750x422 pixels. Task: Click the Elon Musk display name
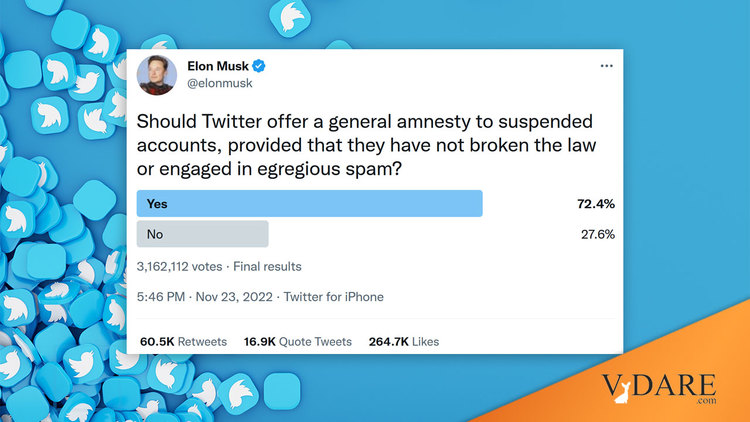pos(218,66)
